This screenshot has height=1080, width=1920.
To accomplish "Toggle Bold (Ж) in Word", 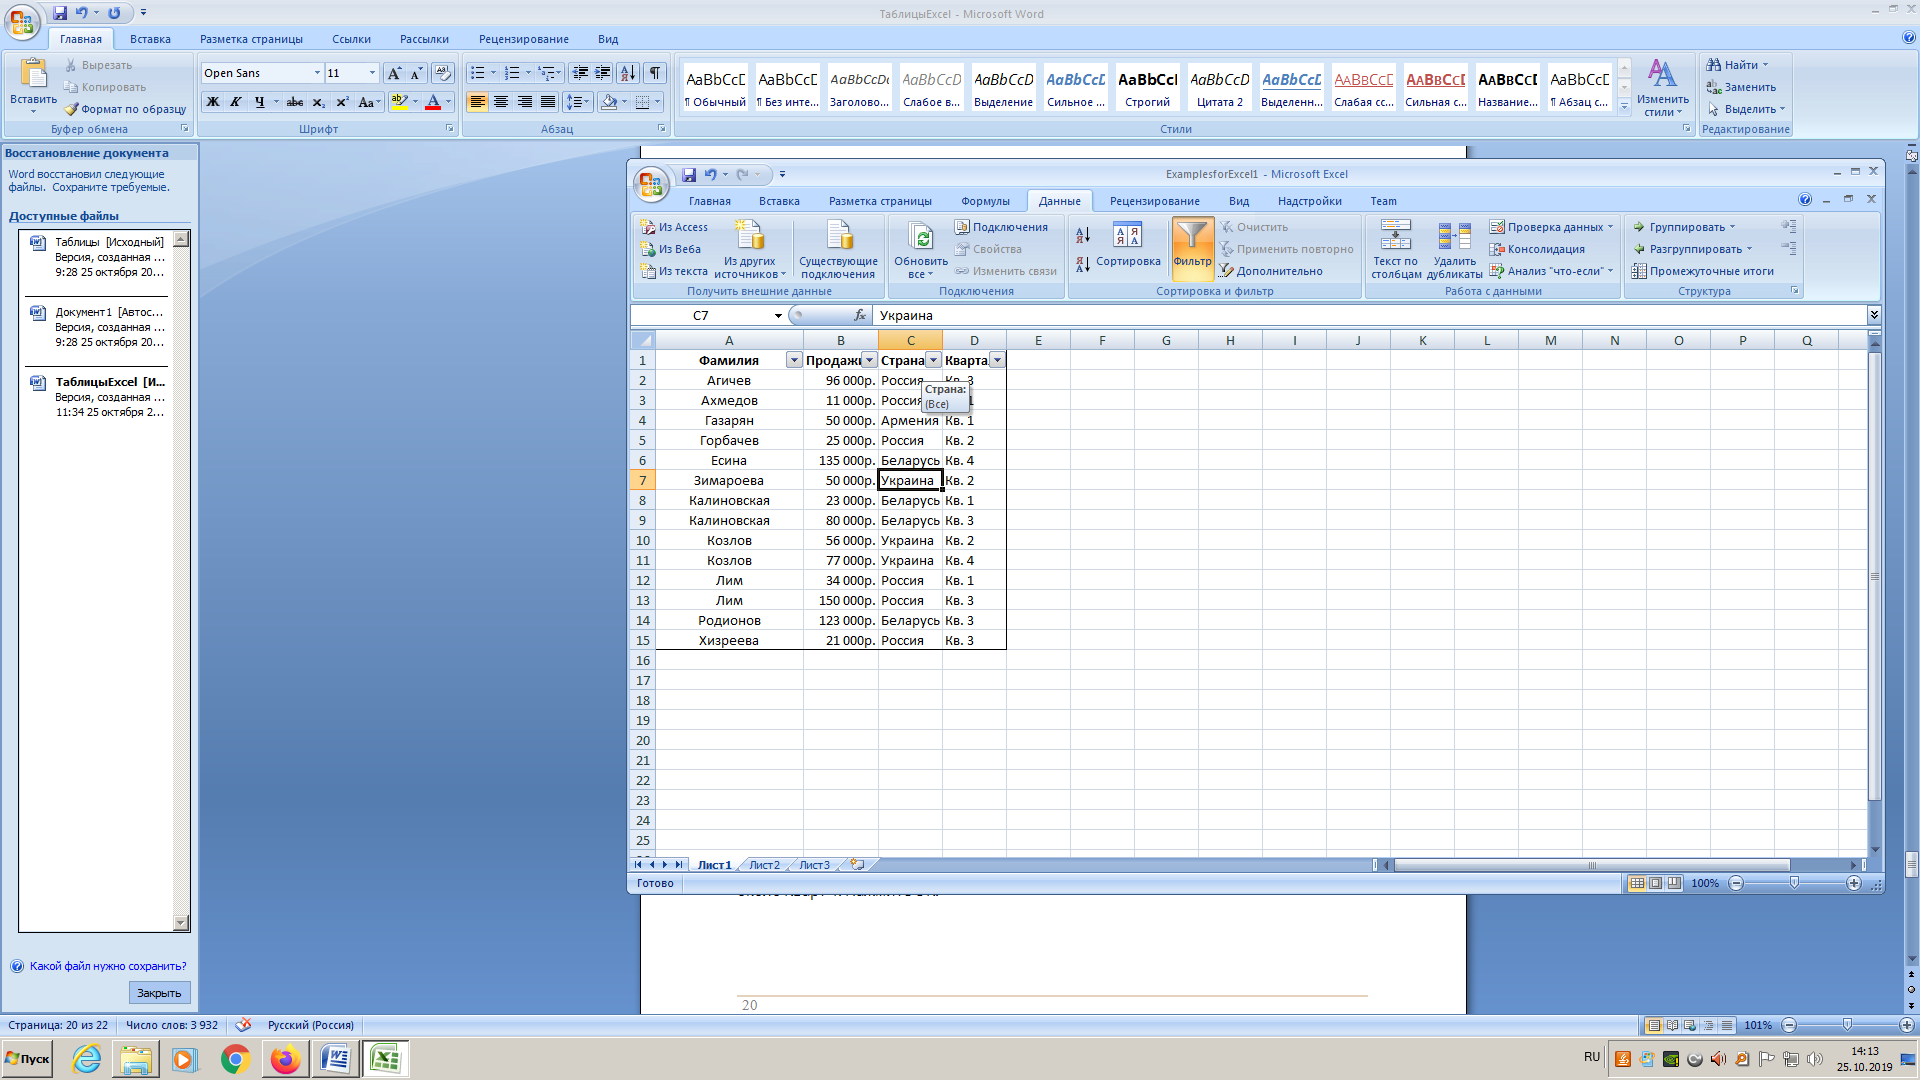I will pos(213,103).
